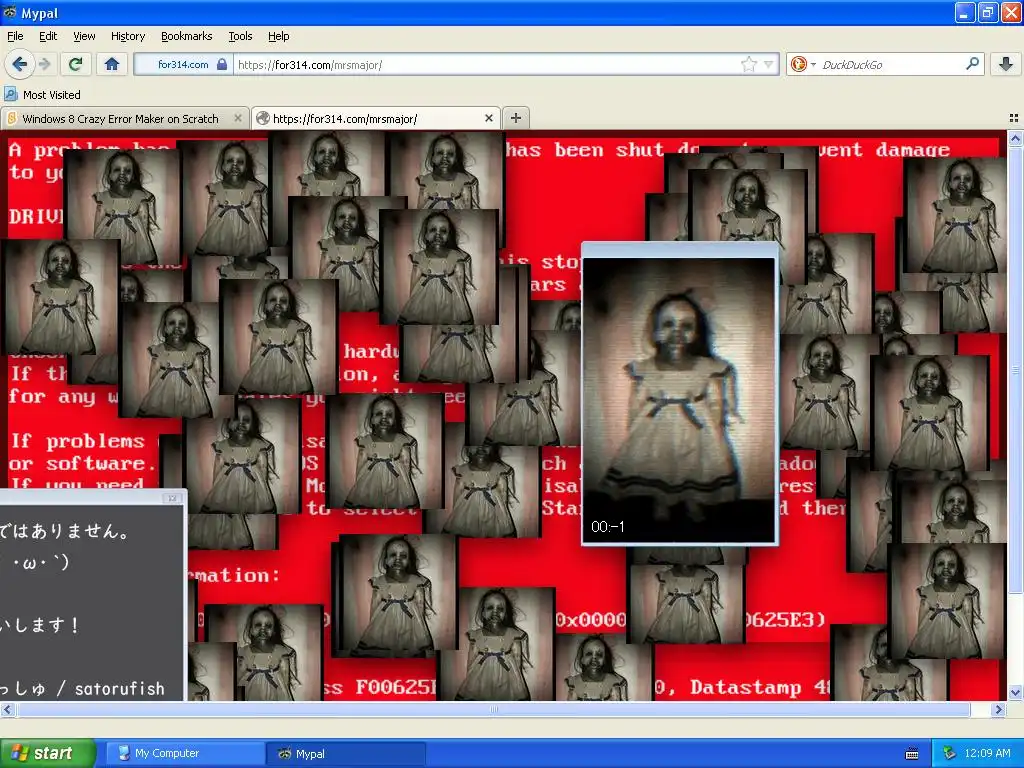Screen dimensions: 1024x768
Task: Click the vertical scrollbar up arrow
Action: point(1015,138)
